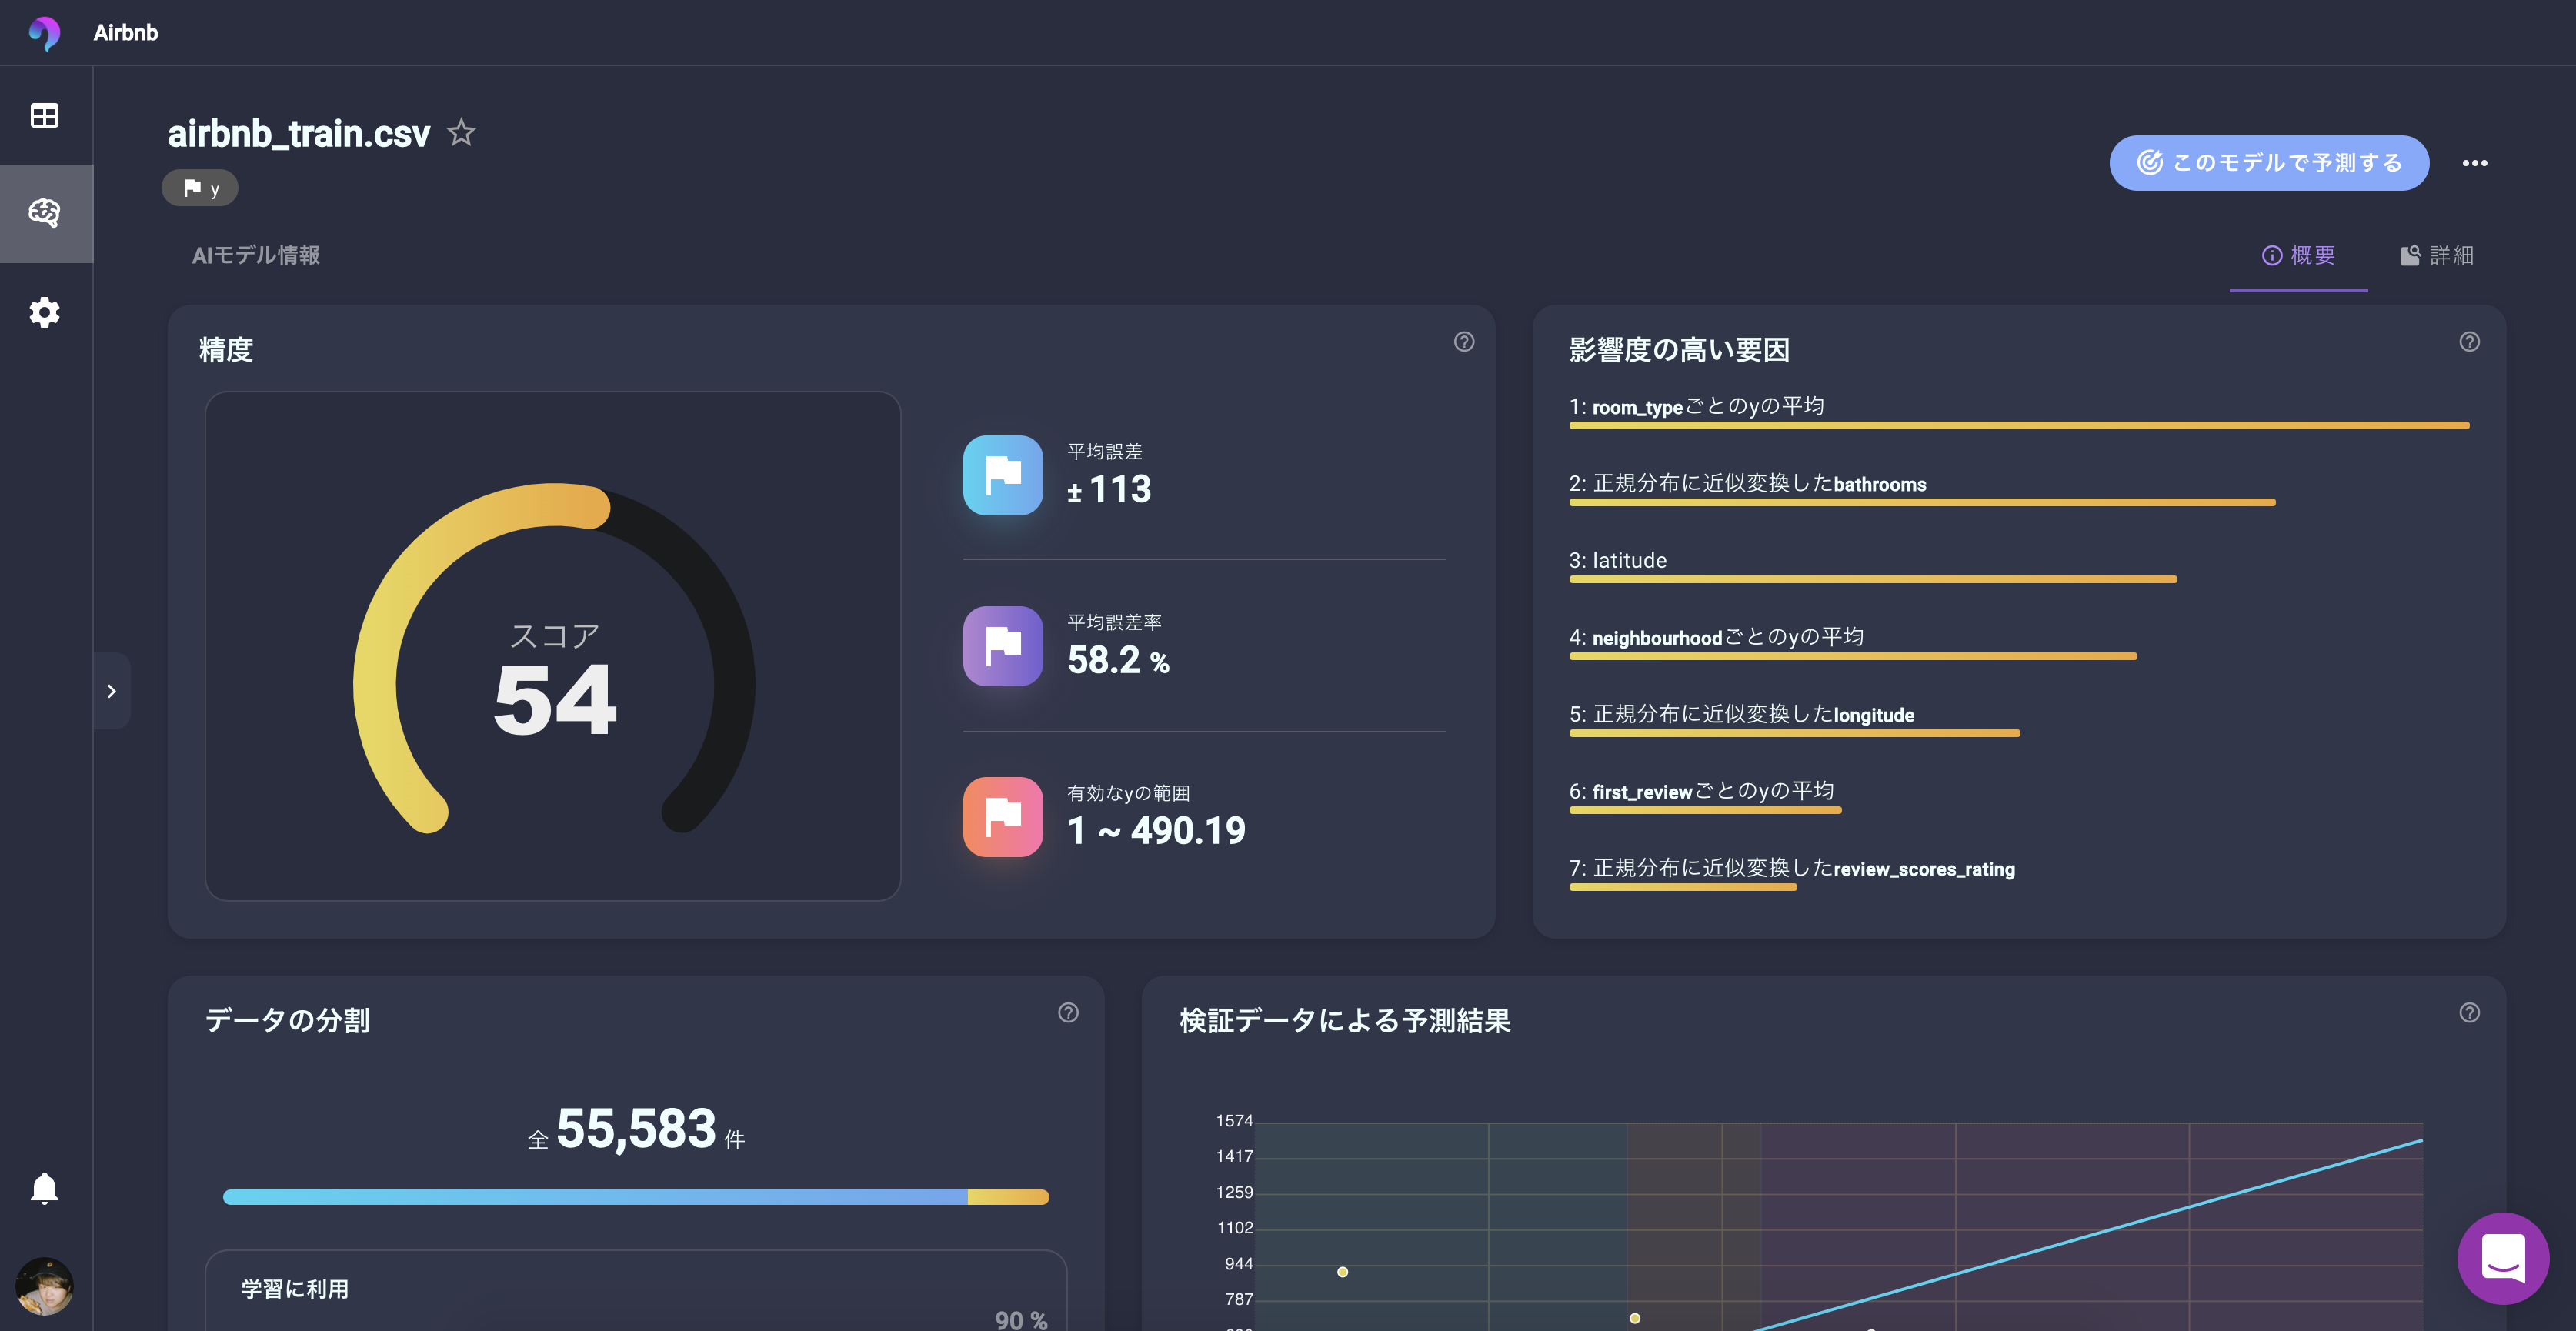Favorite airbnb_train.csv with the star icon

tap(461, 132)
